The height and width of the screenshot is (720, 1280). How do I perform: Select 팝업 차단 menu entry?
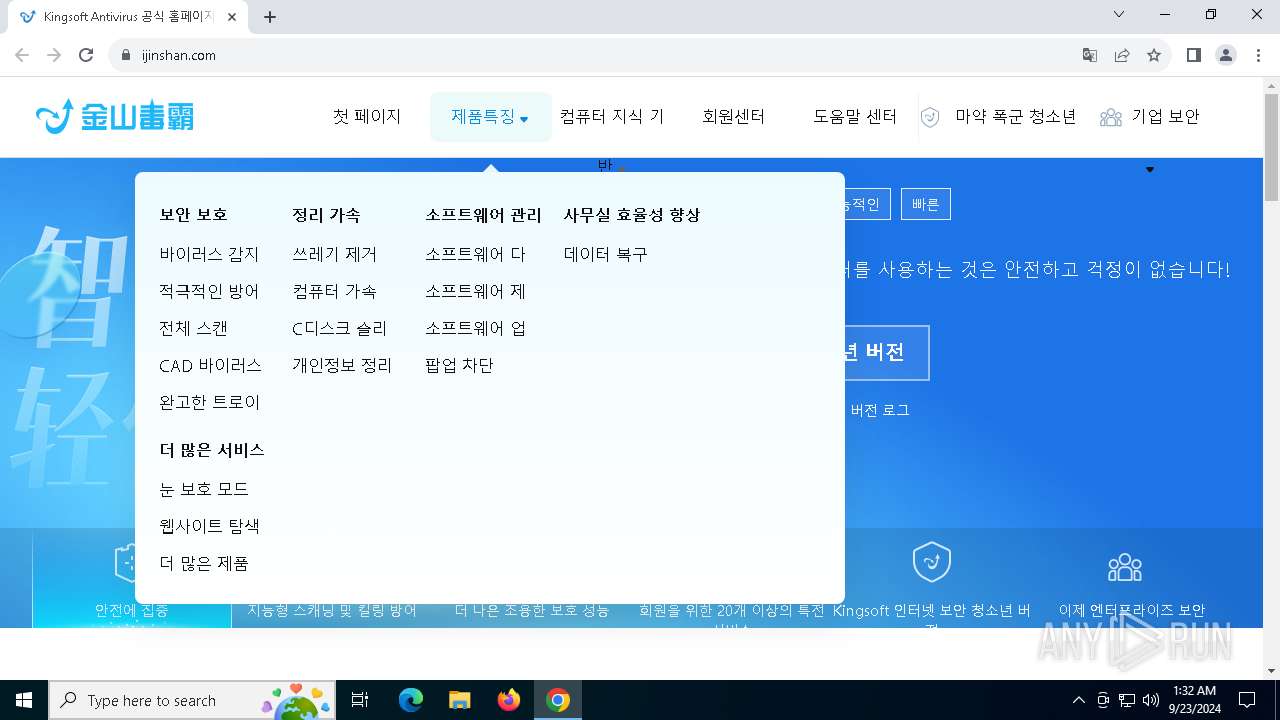click(459, 365)
